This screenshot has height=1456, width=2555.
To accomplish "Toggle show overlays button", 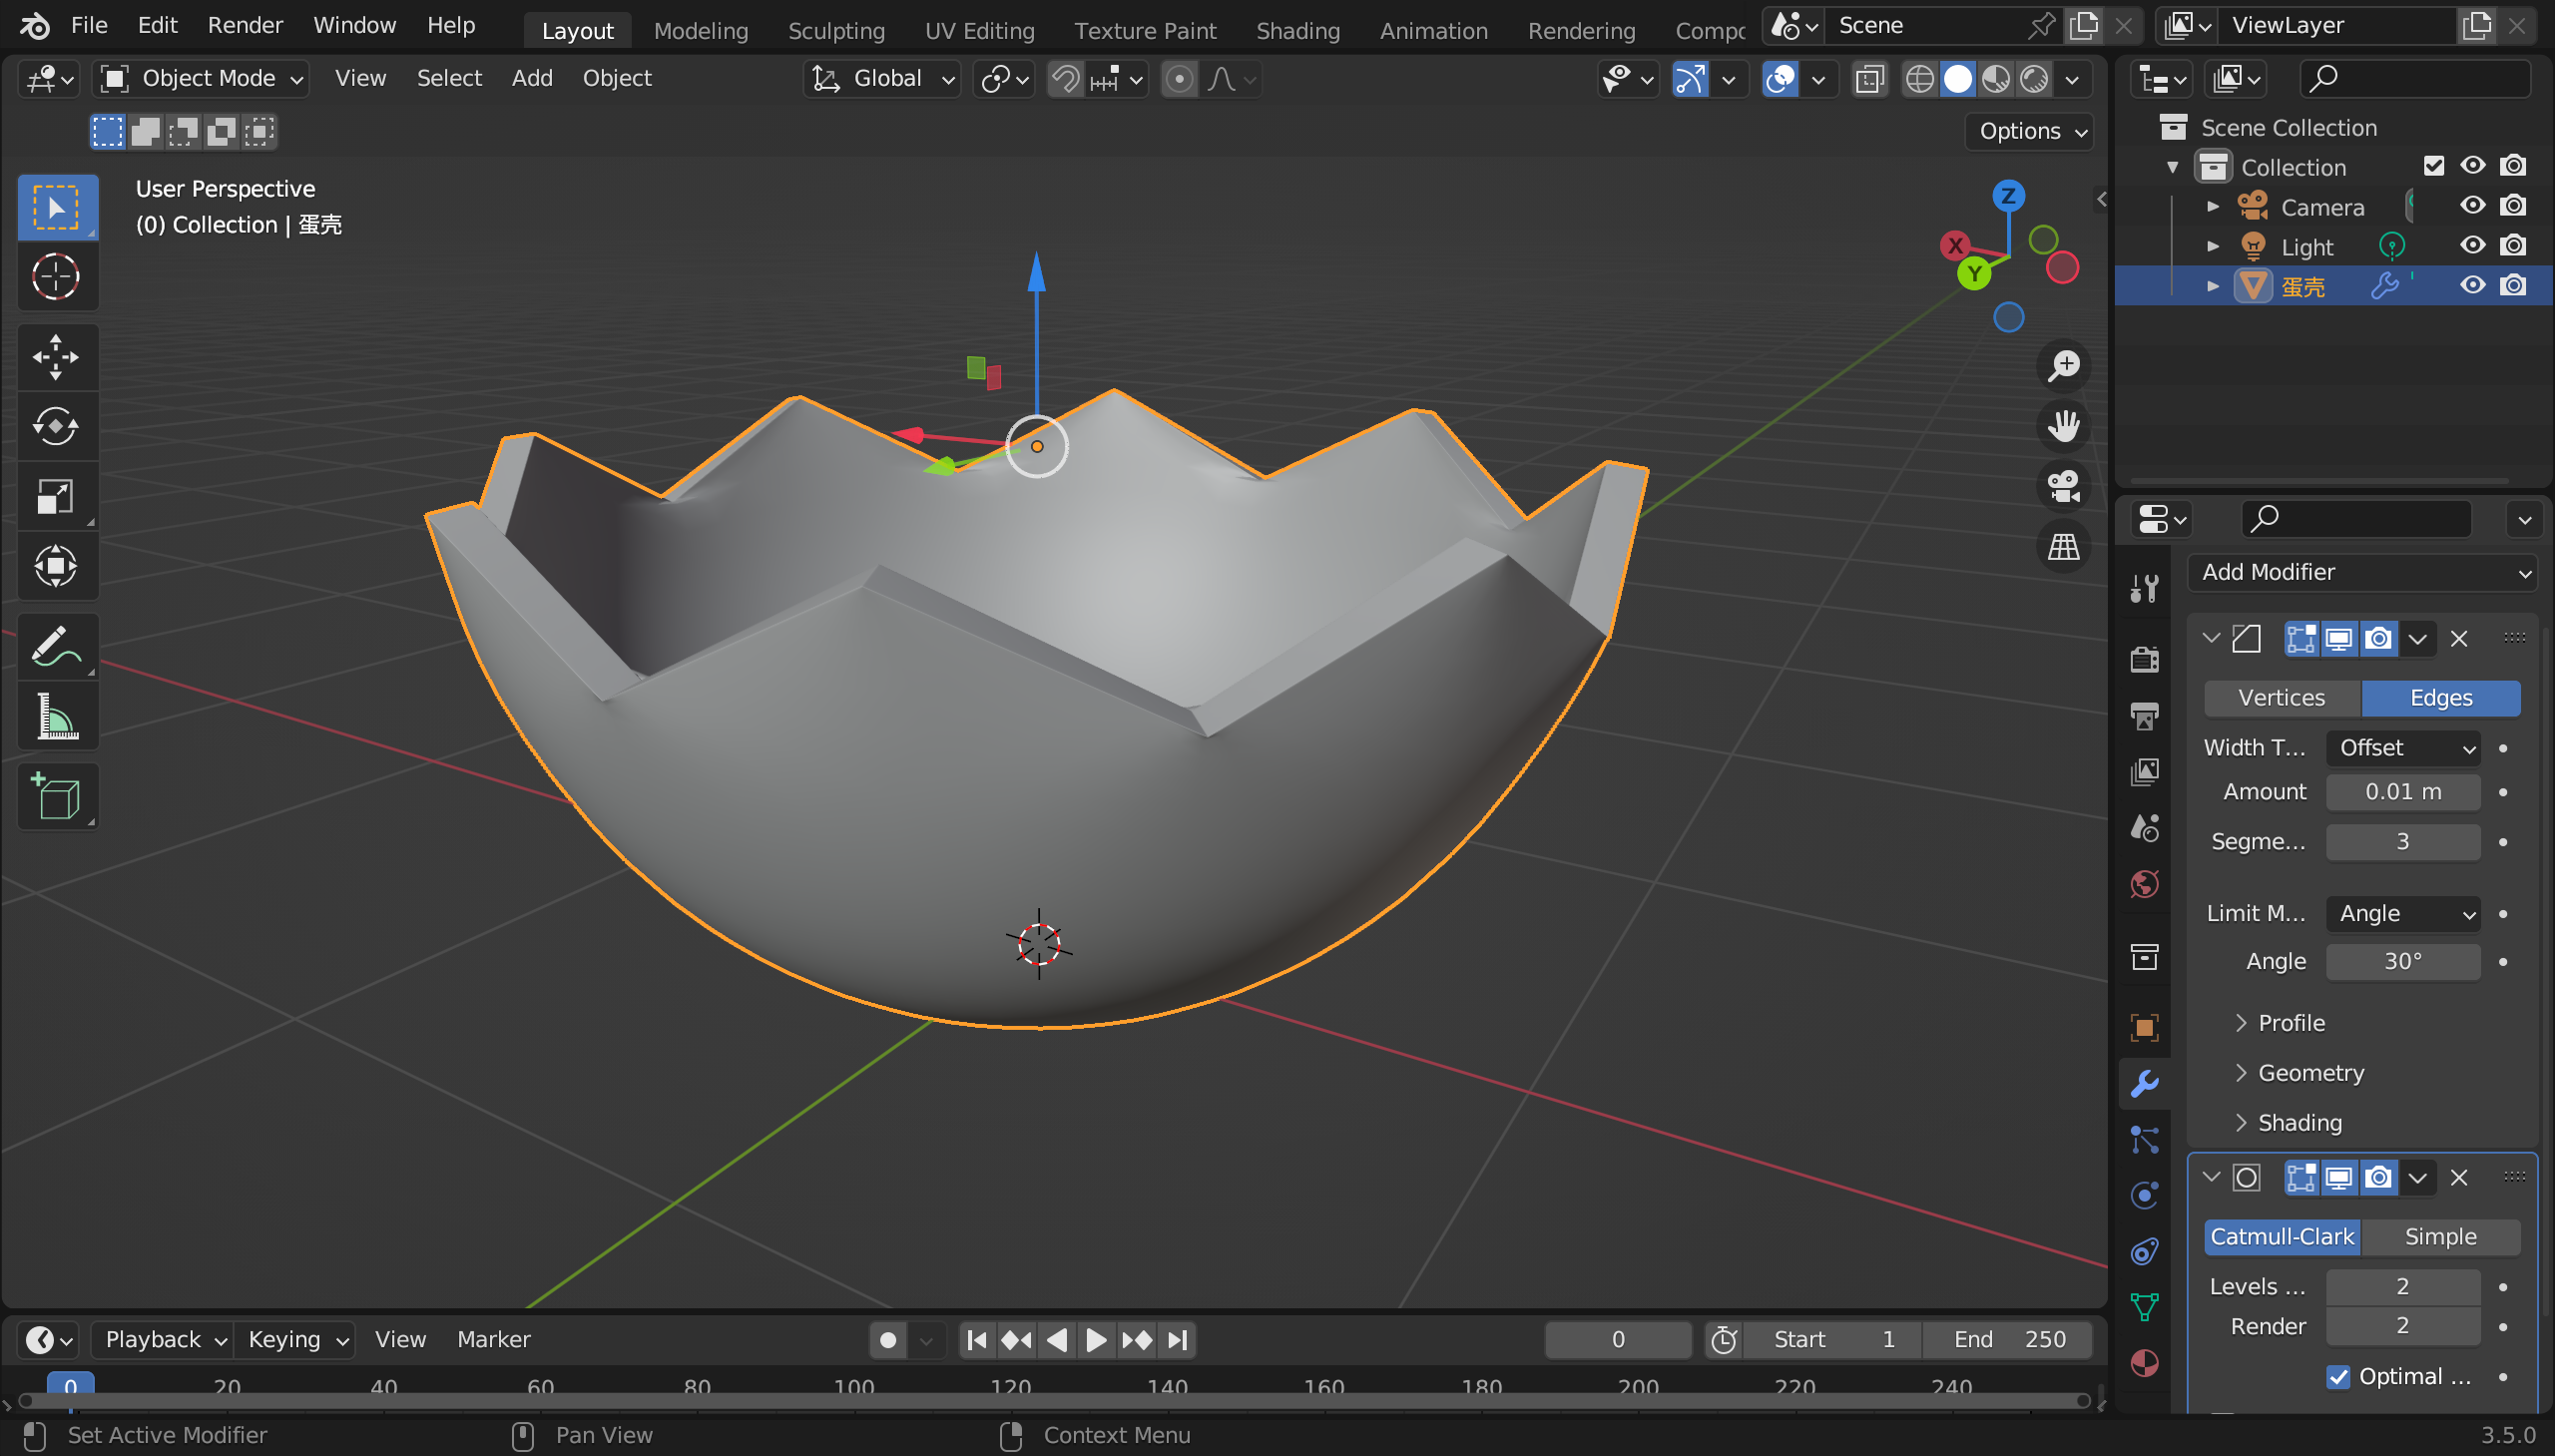I will point(1781,79).
